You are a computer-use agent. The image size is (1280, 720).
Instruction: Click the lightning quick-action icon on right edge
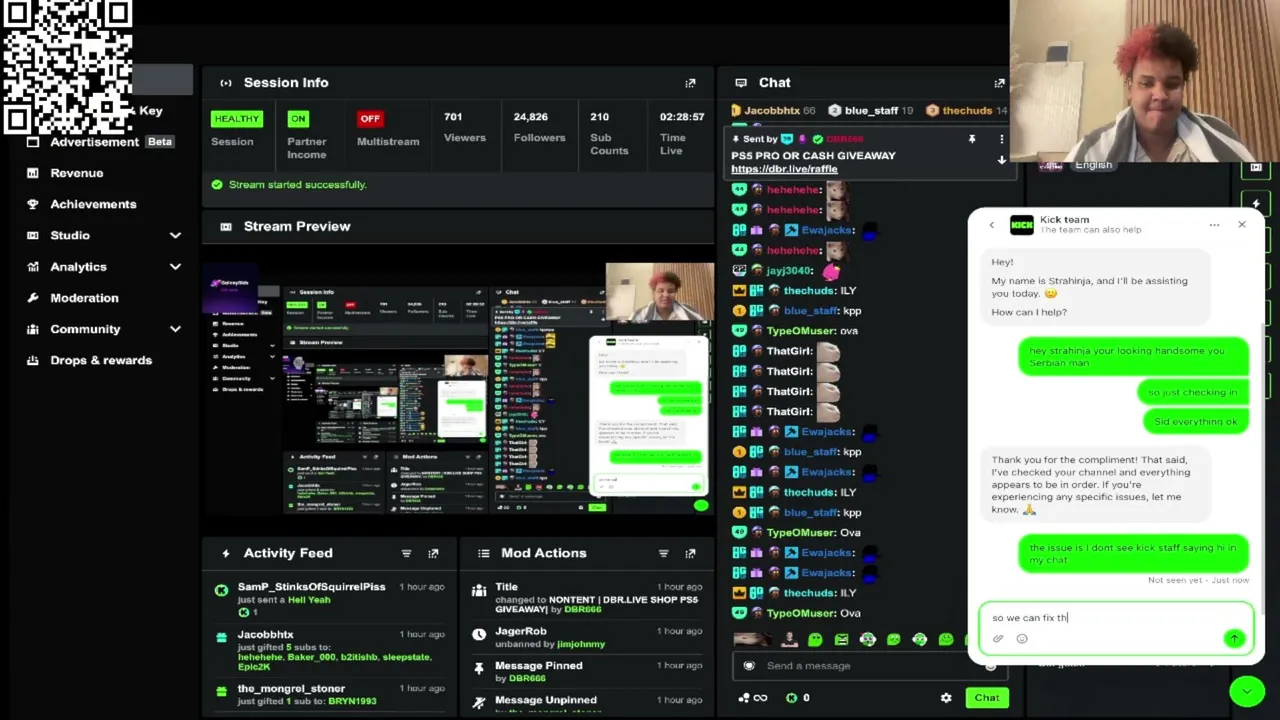1256,204
